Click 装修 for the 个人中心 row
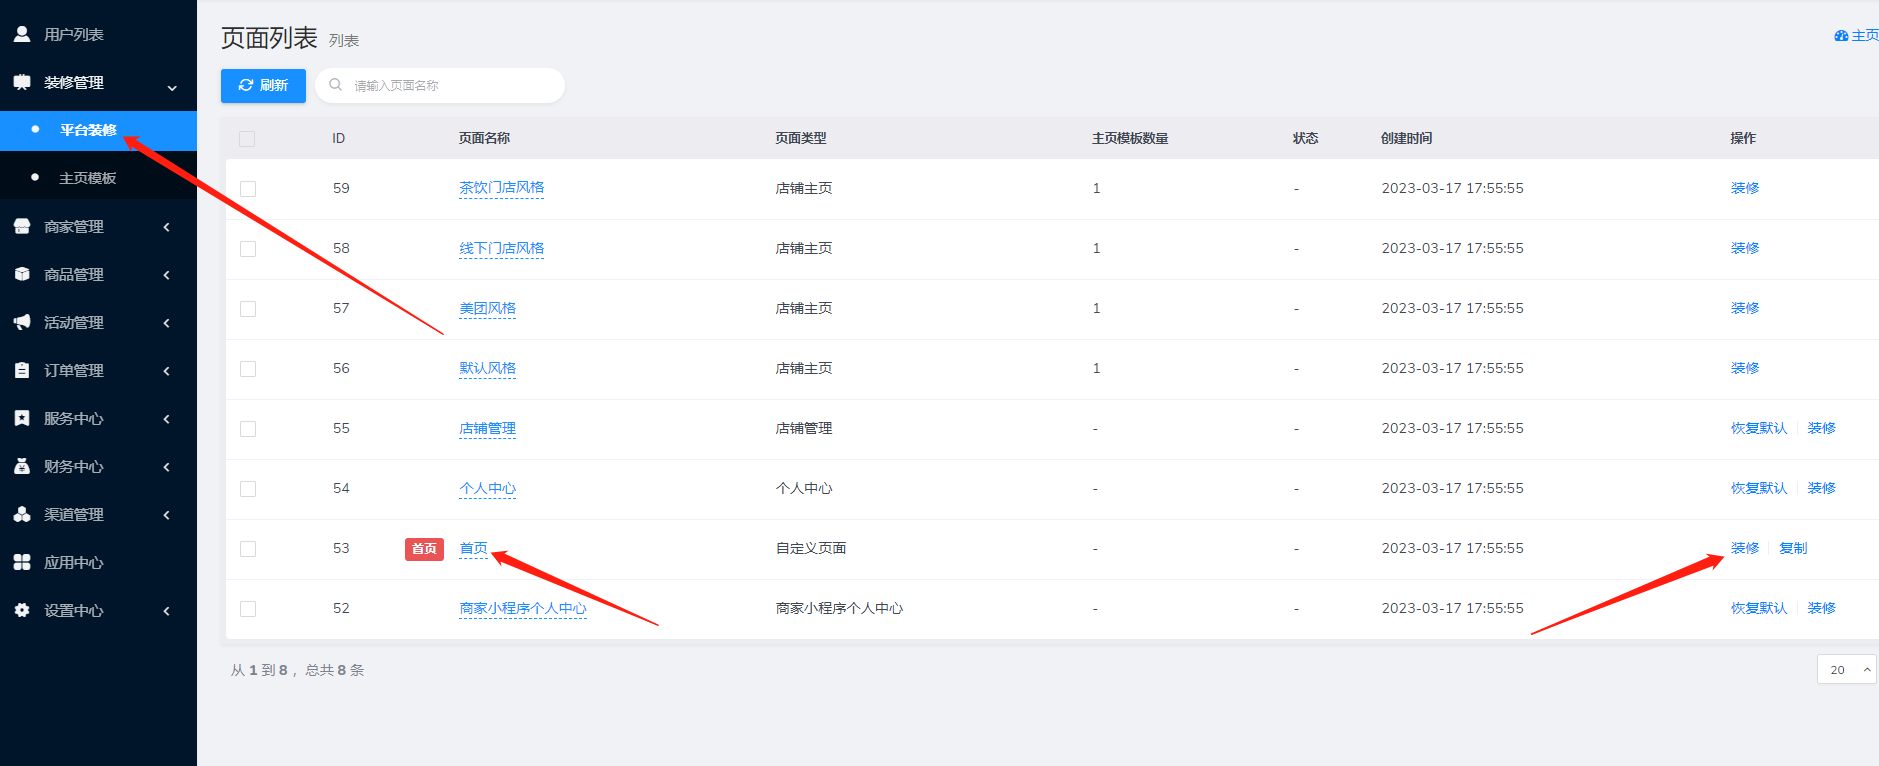Image resolution: width=1879 pixels, height=766 pixels. click(1822, 488)
